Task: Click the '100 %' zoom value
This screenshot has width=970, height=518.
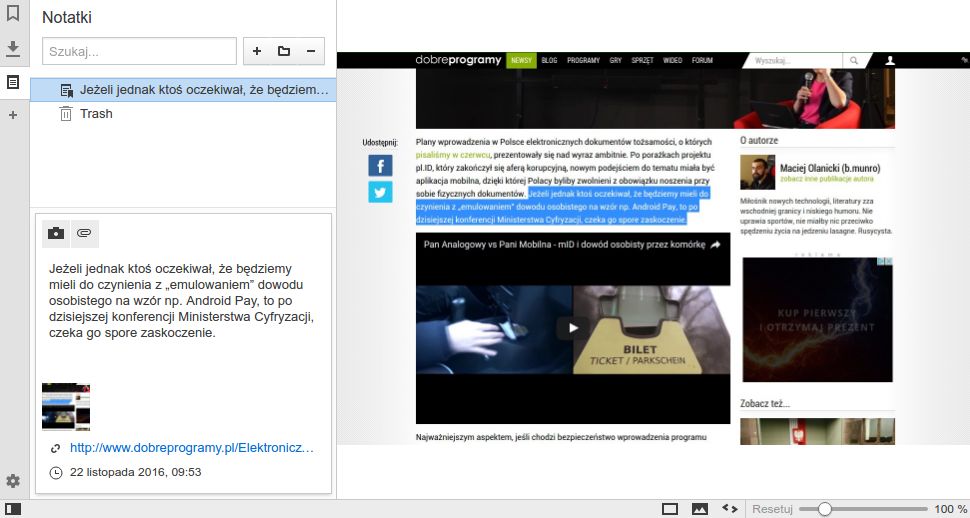Action: (x=950, y=509)
